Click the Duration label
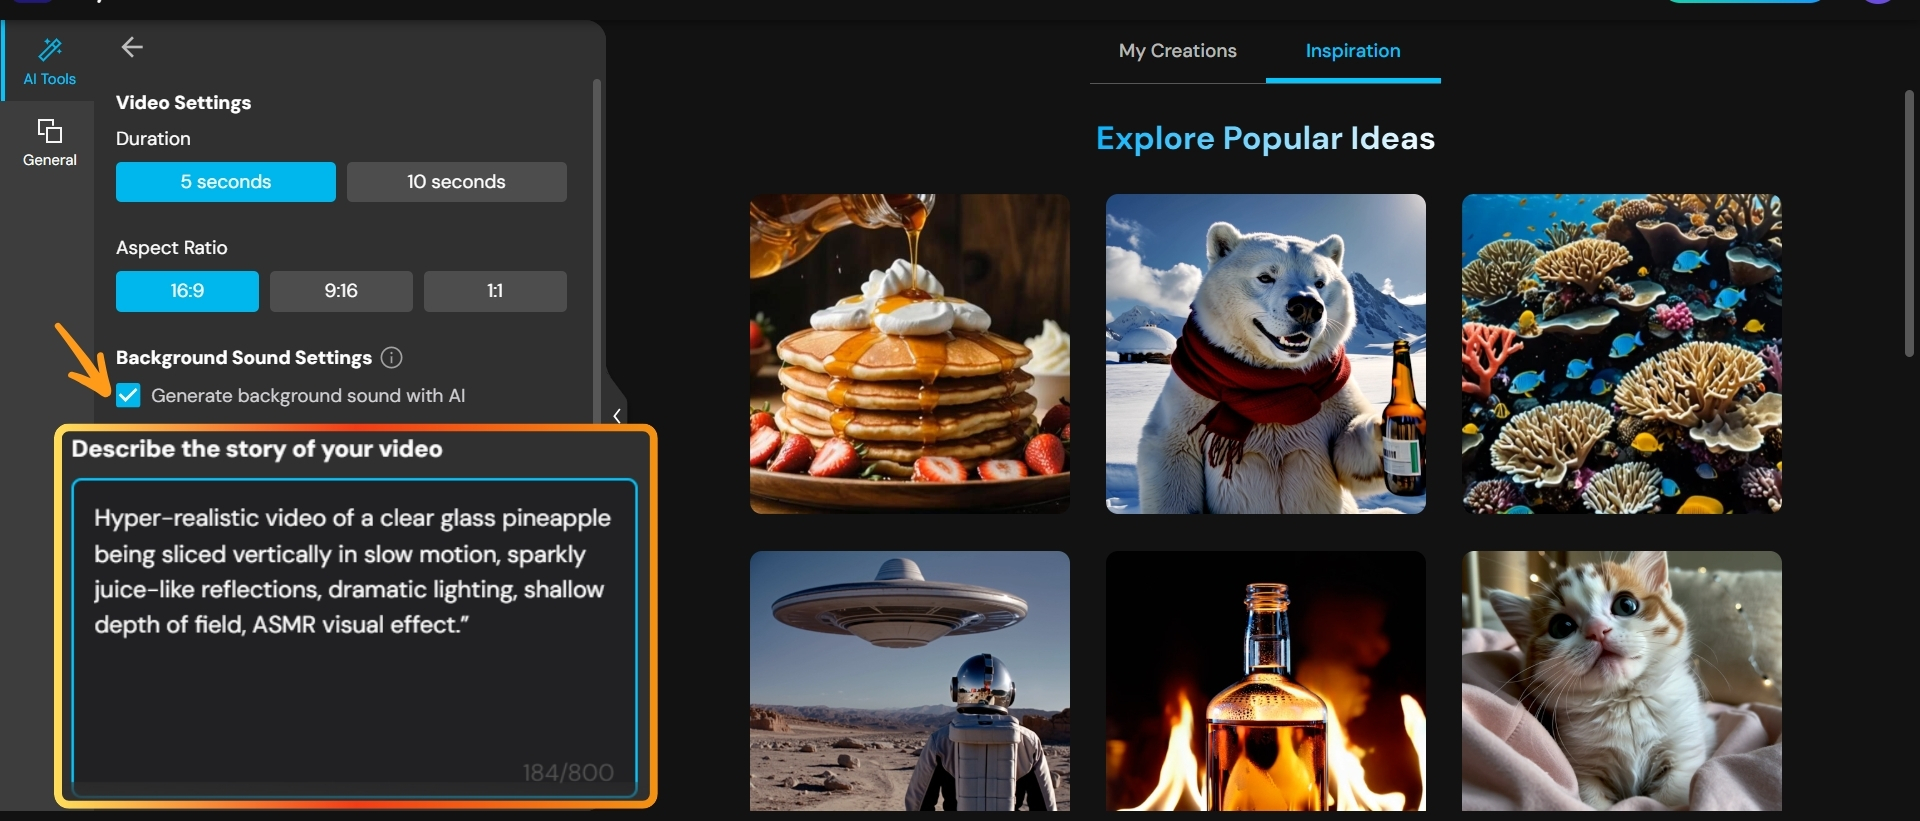 coord(153,139)
